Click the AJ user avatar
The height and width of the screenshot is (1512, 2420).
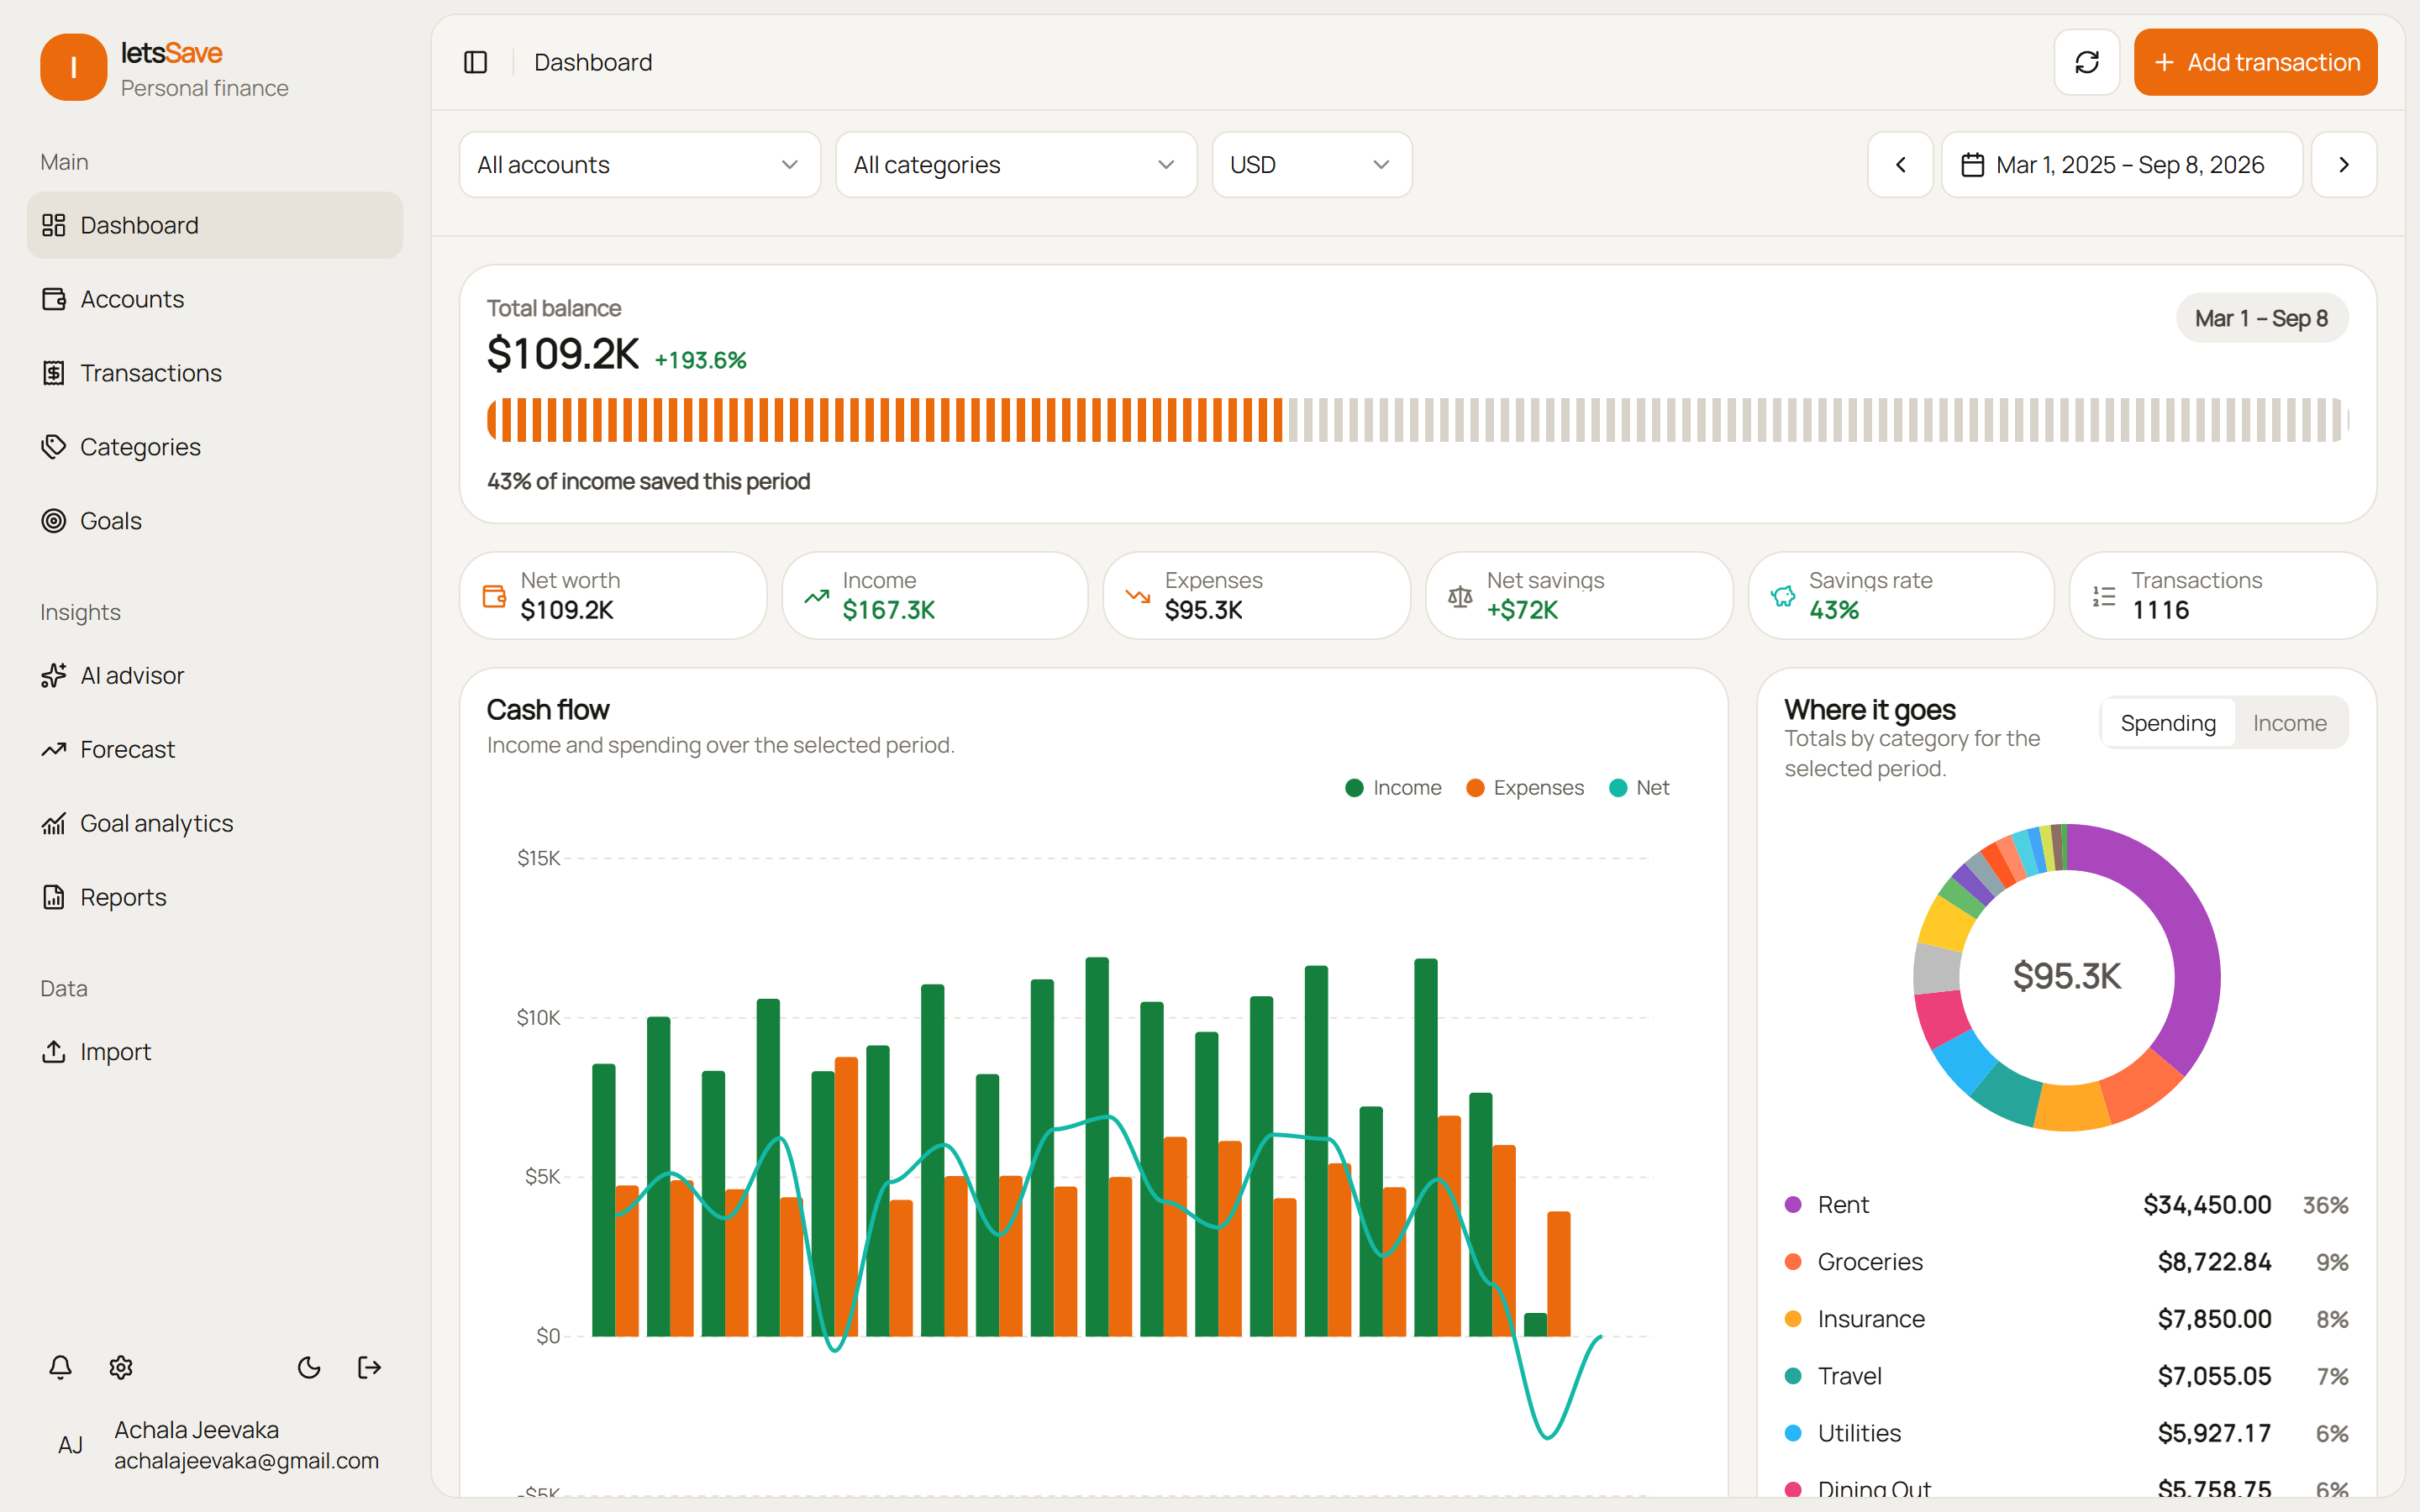coord(70,1445)
